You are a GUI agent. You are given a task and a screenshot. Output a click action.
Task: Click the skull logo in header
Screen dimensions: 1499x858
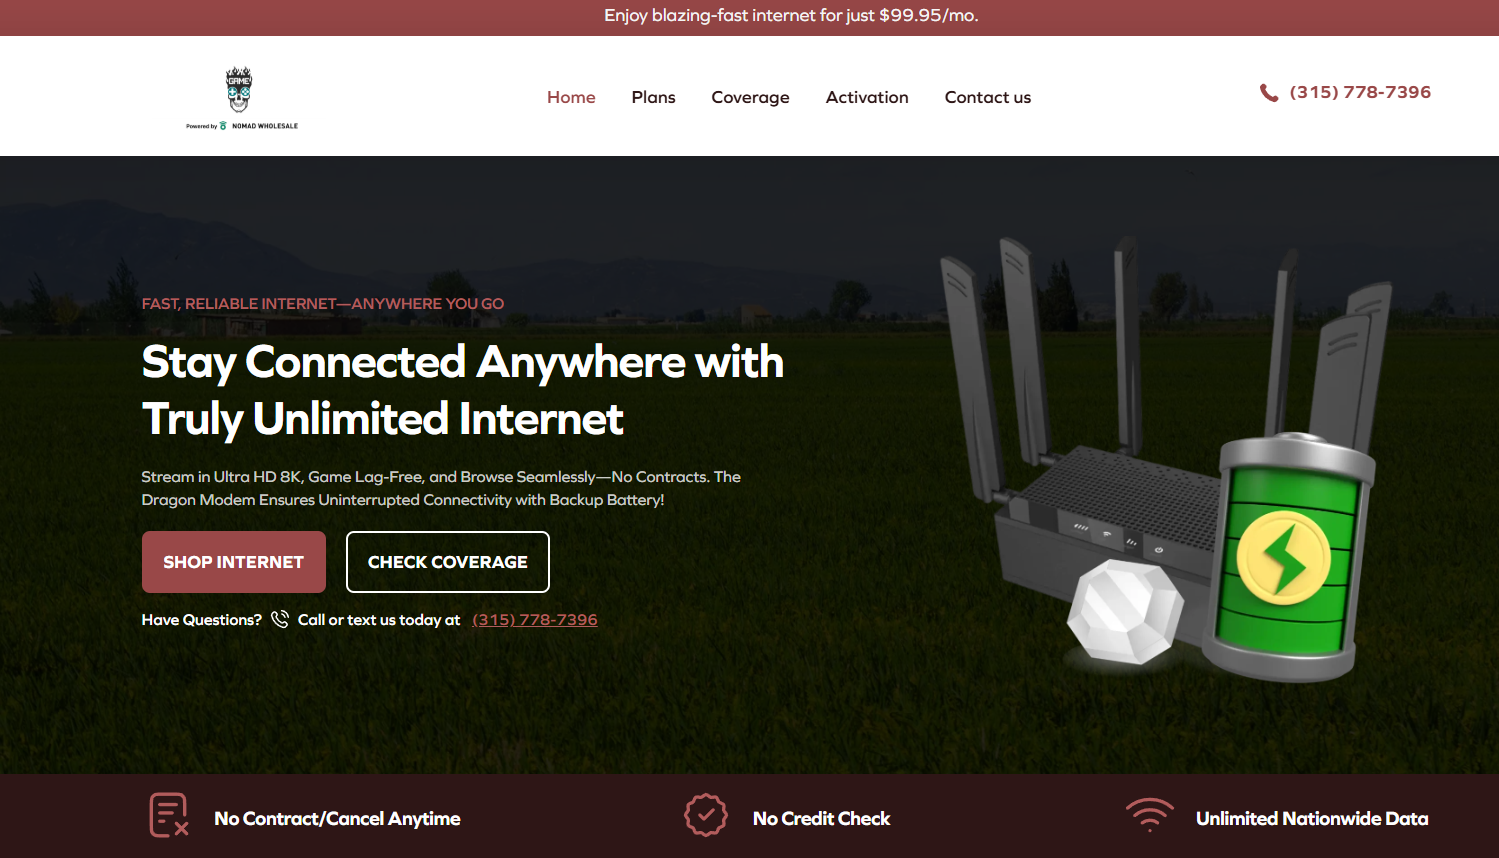(x=239, y=90)
